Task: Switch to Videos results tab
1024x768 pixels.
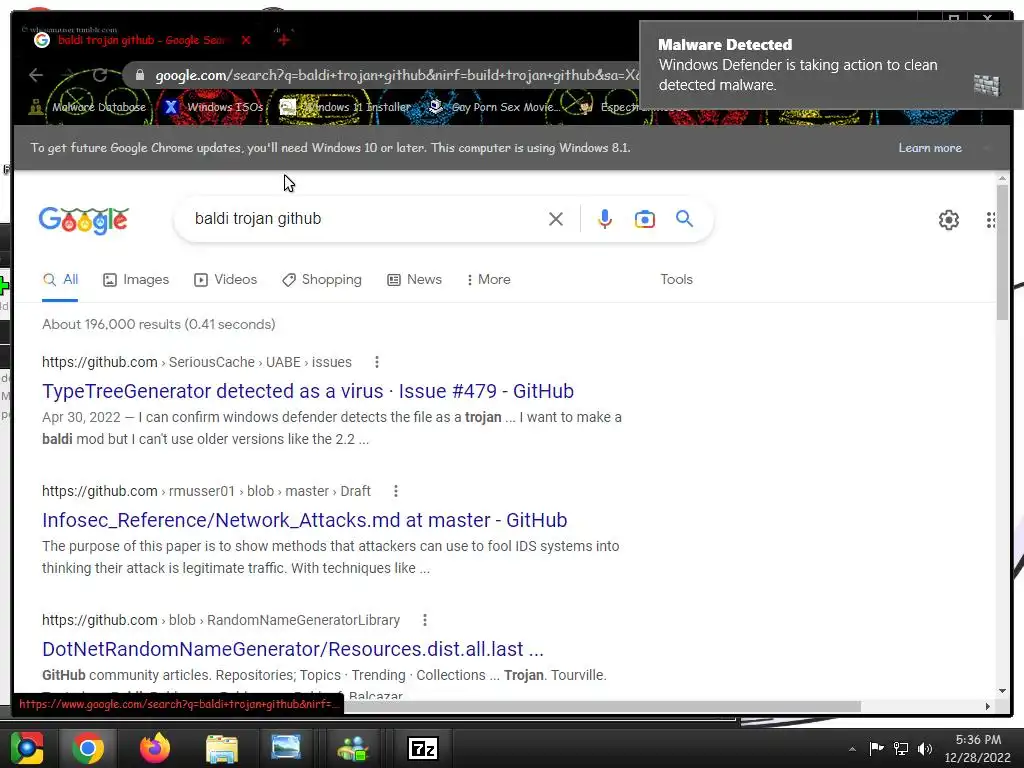Action: tap(225, 280)
